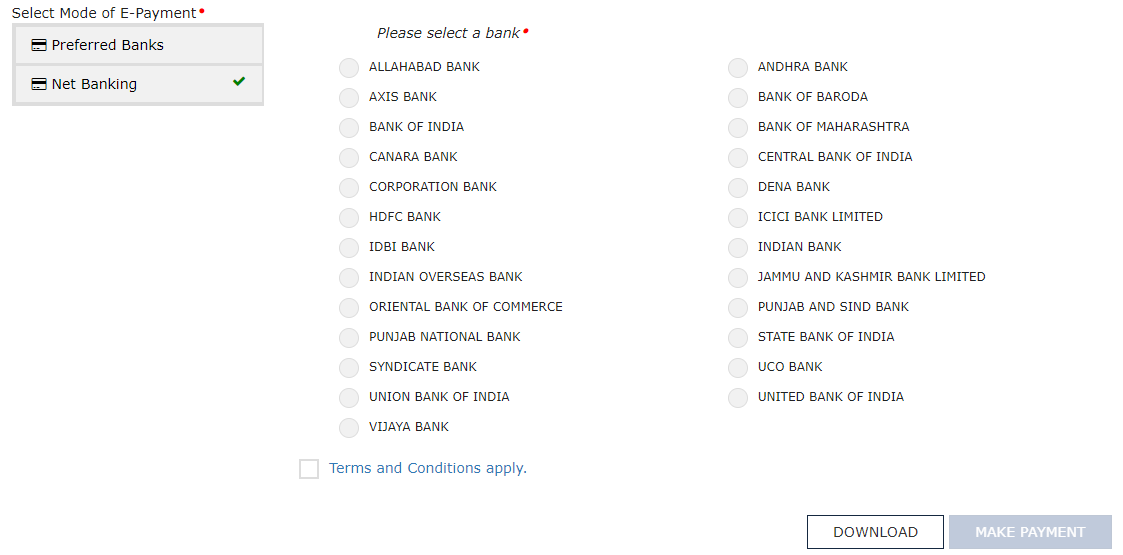Click the card icon beside Net Banking
This screenshot has width=1123, height=555.
[39, 85]
